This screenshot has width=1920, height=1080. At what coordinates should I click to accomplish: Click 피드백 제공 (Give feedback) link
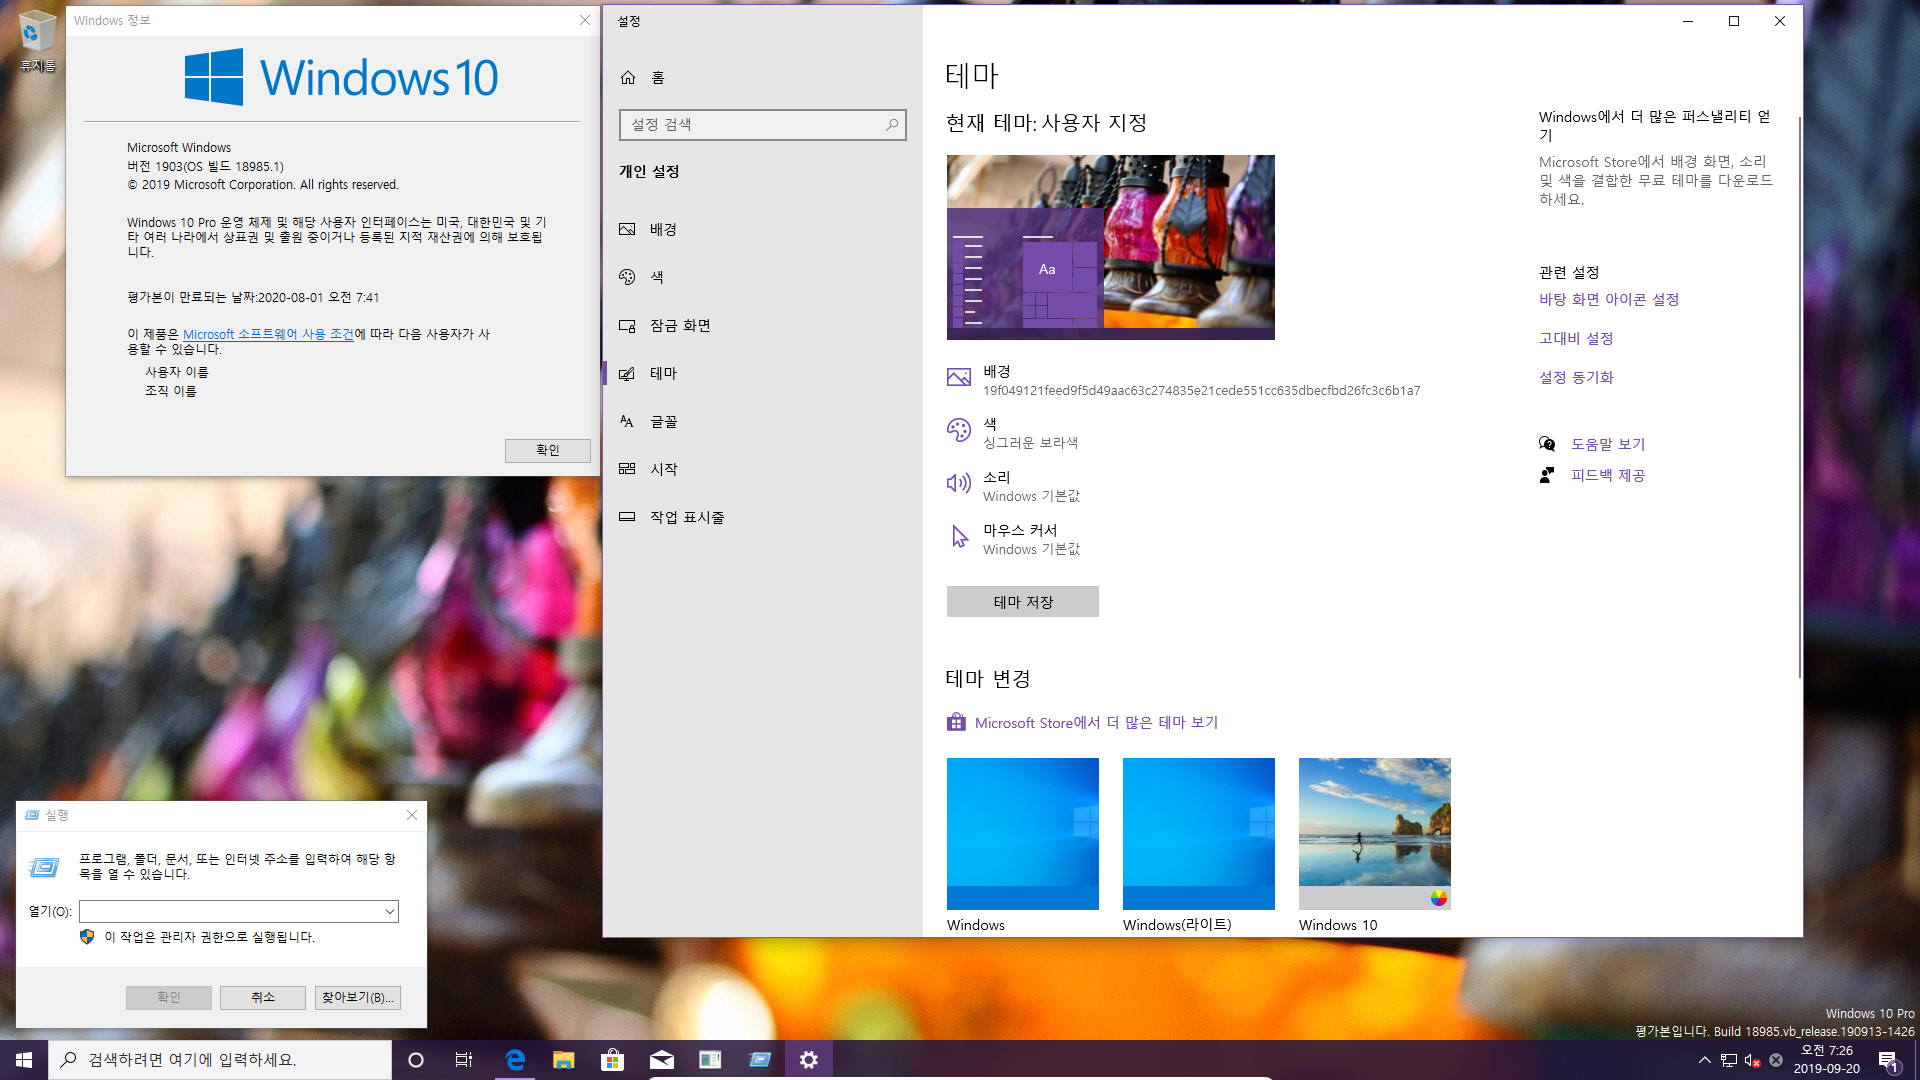[x=1607, y=475]
